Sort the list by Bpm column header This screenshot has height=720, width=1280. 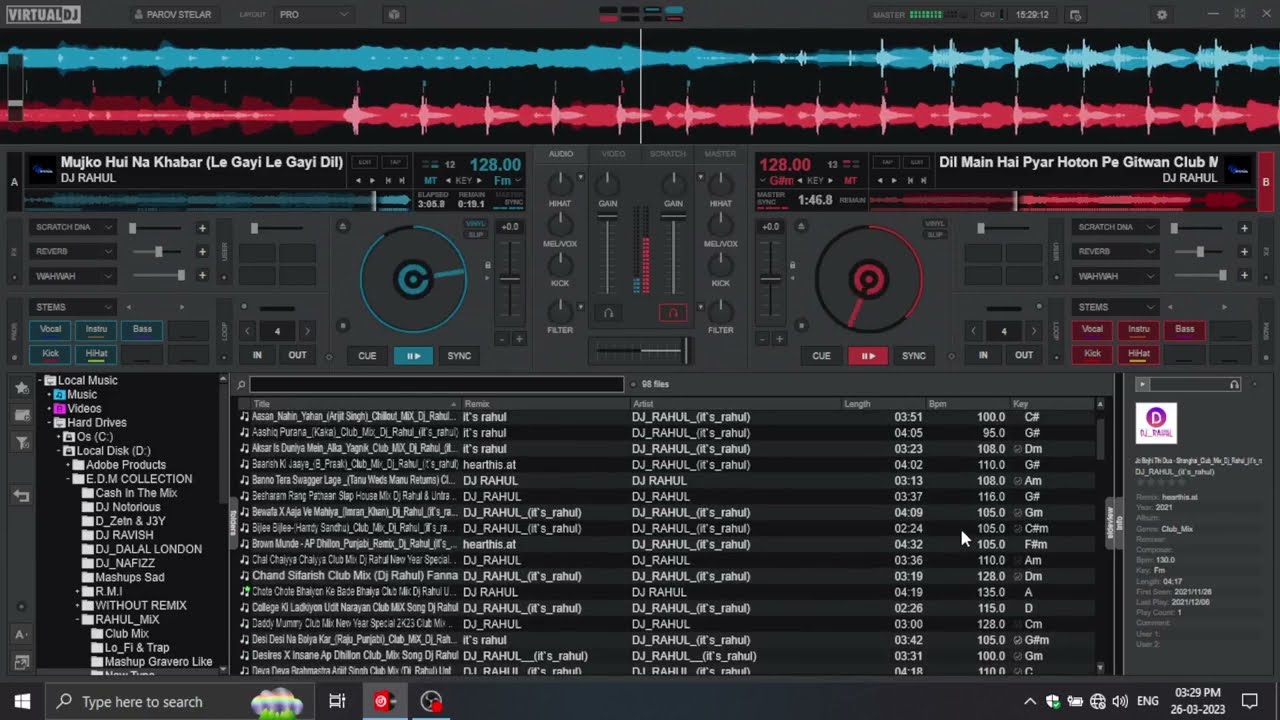[937, 404]
